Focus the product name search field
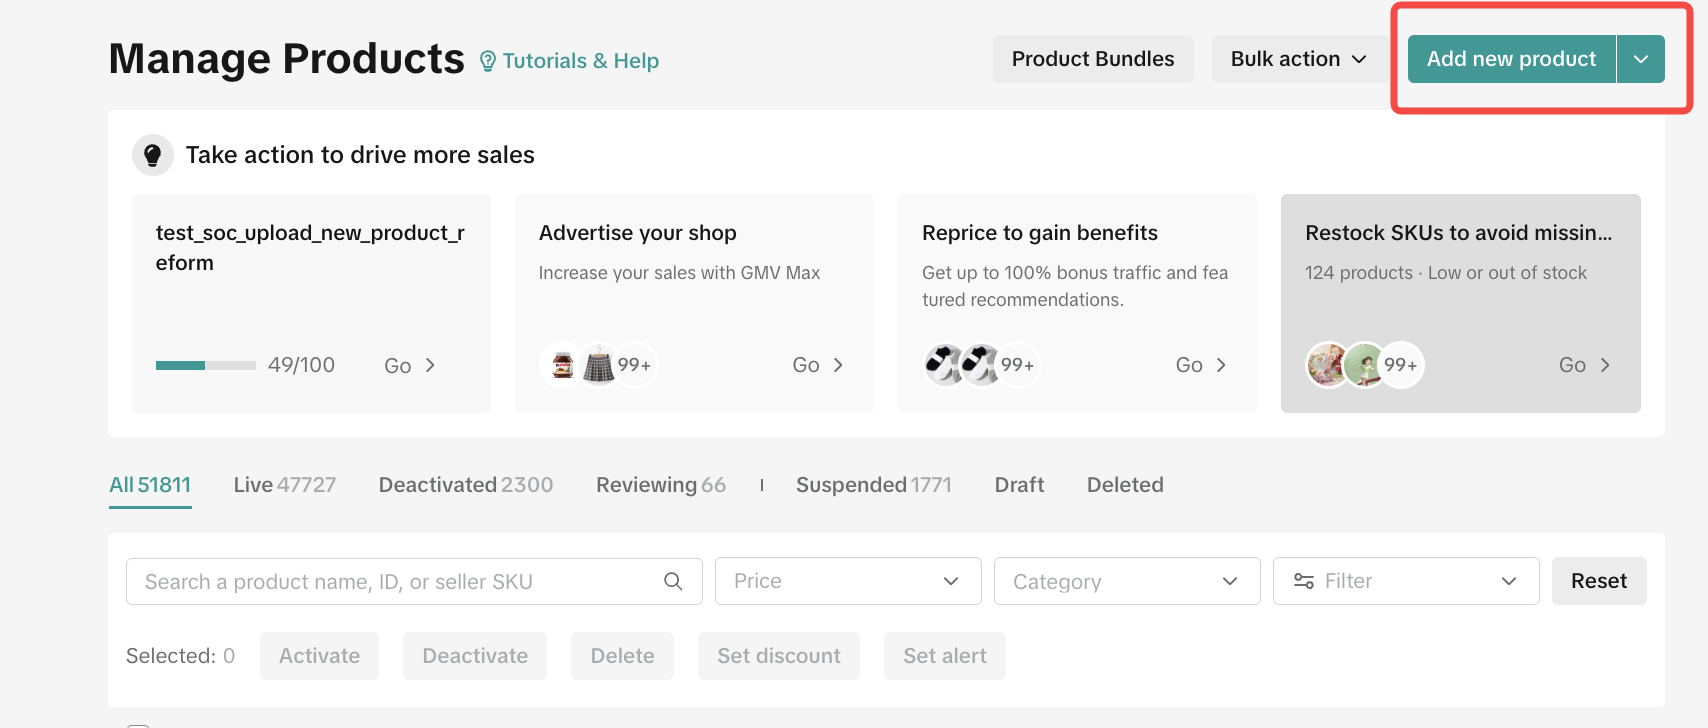This screenshot has width=1708, height=728. pos(400,581)
